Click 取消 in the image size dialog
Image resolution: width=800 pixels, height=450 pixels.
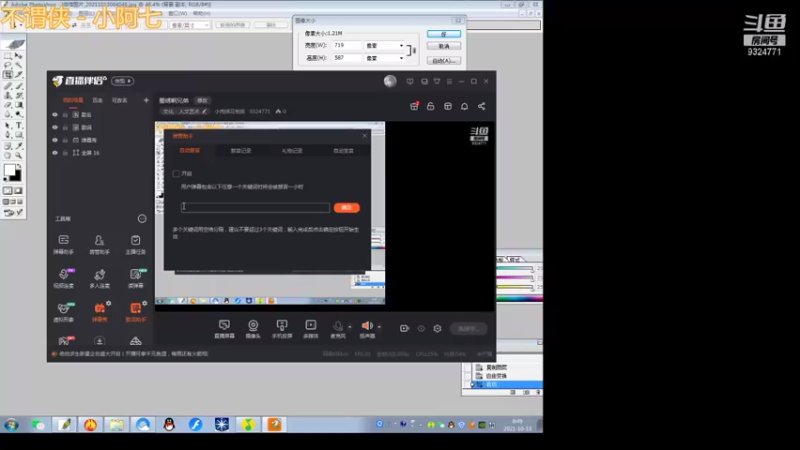(x=443, y=46)
